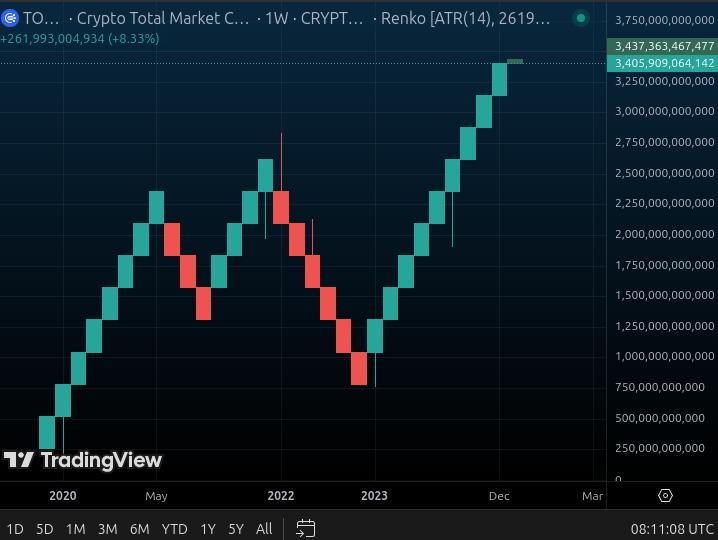
Task: Click the 2020 label on time axis
Action: [63, 496]
